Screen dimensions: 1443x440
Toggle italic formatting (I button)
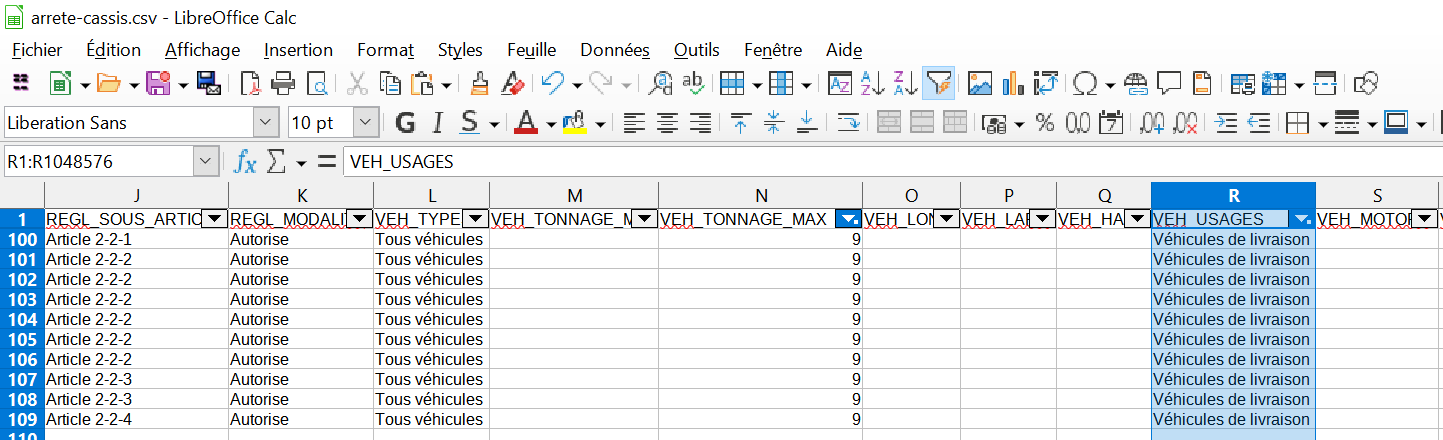click(437, 123)
